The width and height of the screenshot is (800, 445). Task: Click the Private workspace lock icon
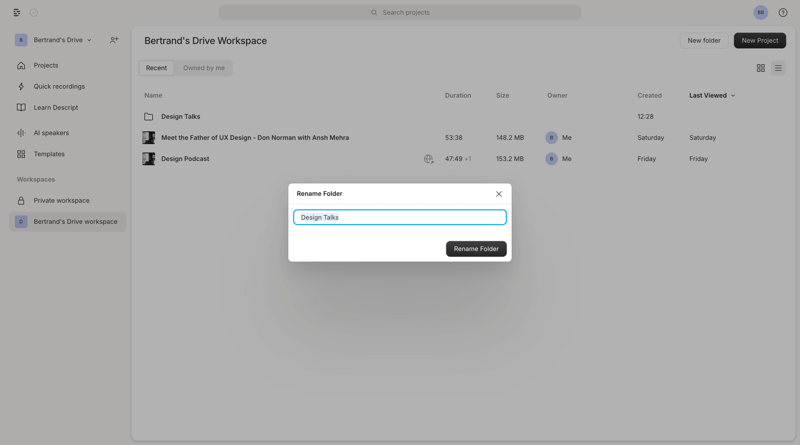tap(21, 201)
